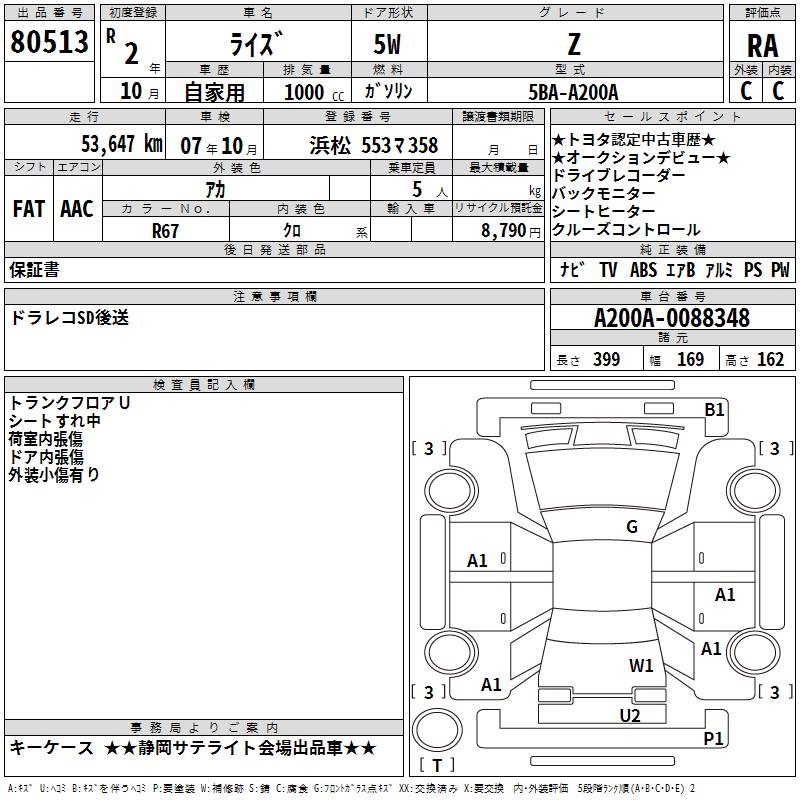
Task: Select the RA evaluation score
Action: click(762, 45)
